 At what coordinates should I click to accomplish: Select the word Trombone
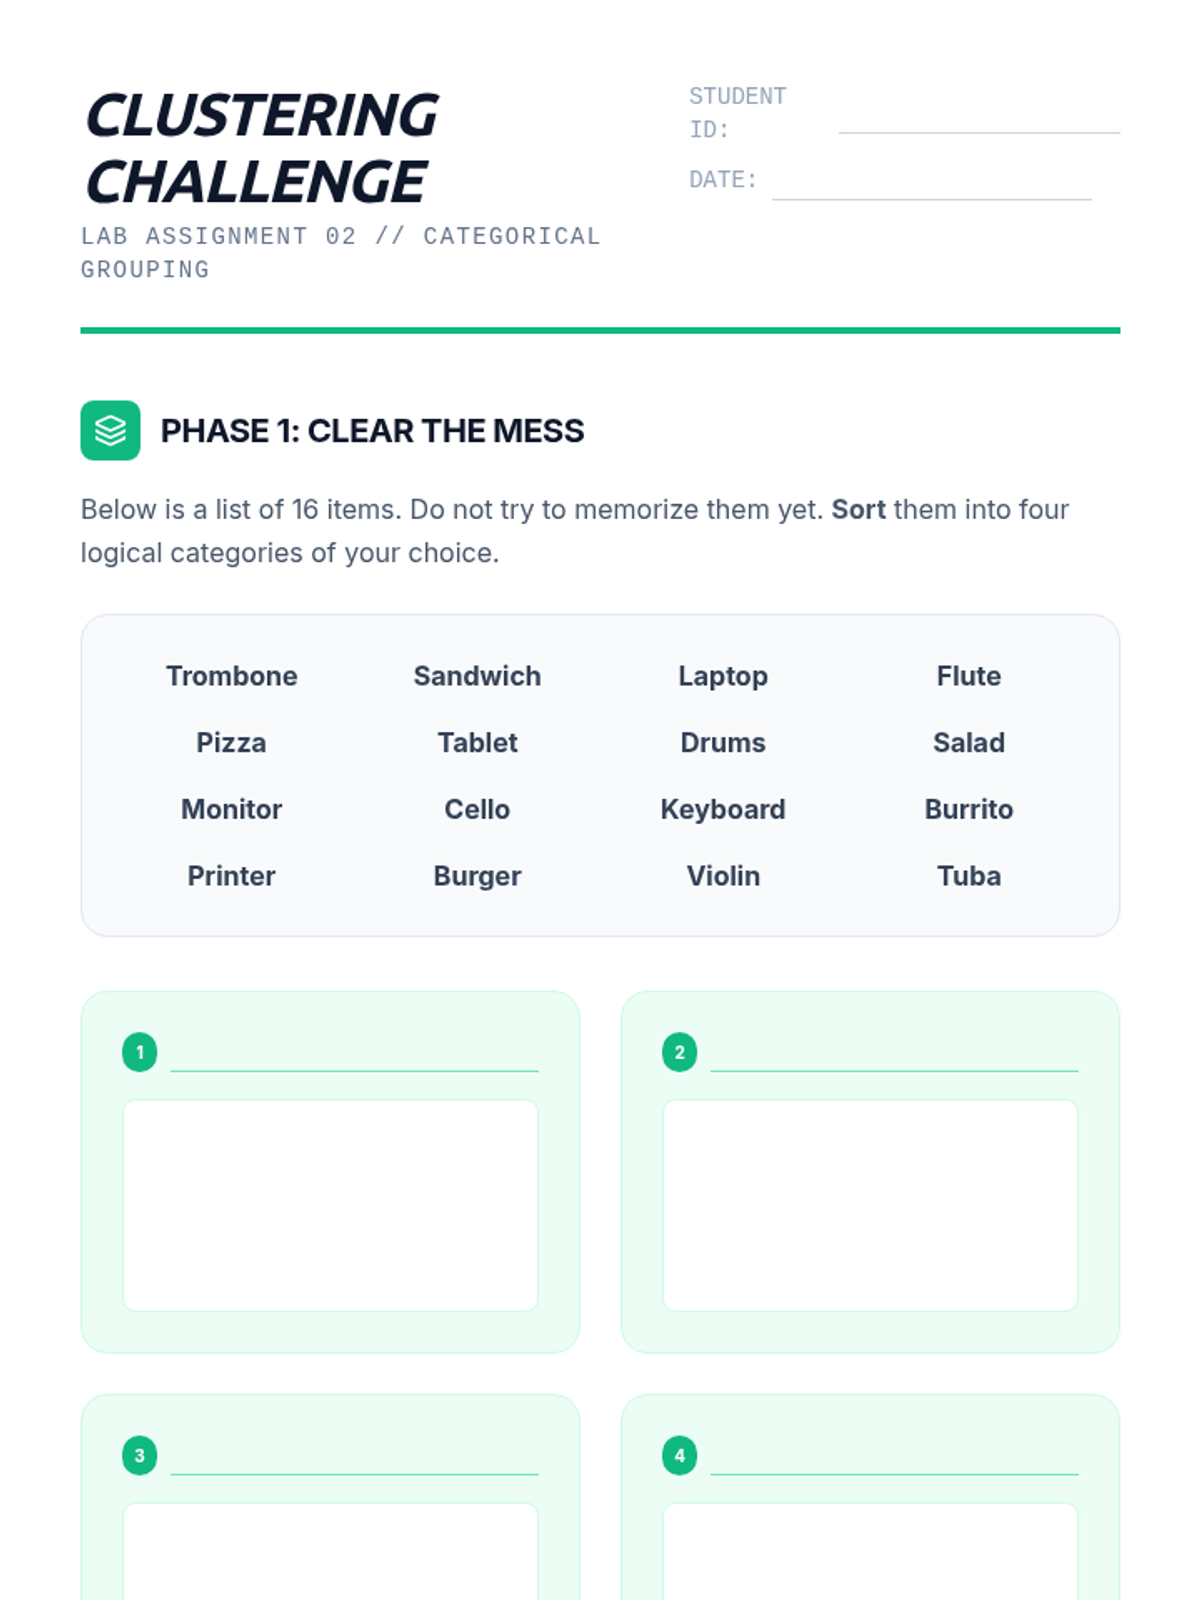(x=232, y=676)
